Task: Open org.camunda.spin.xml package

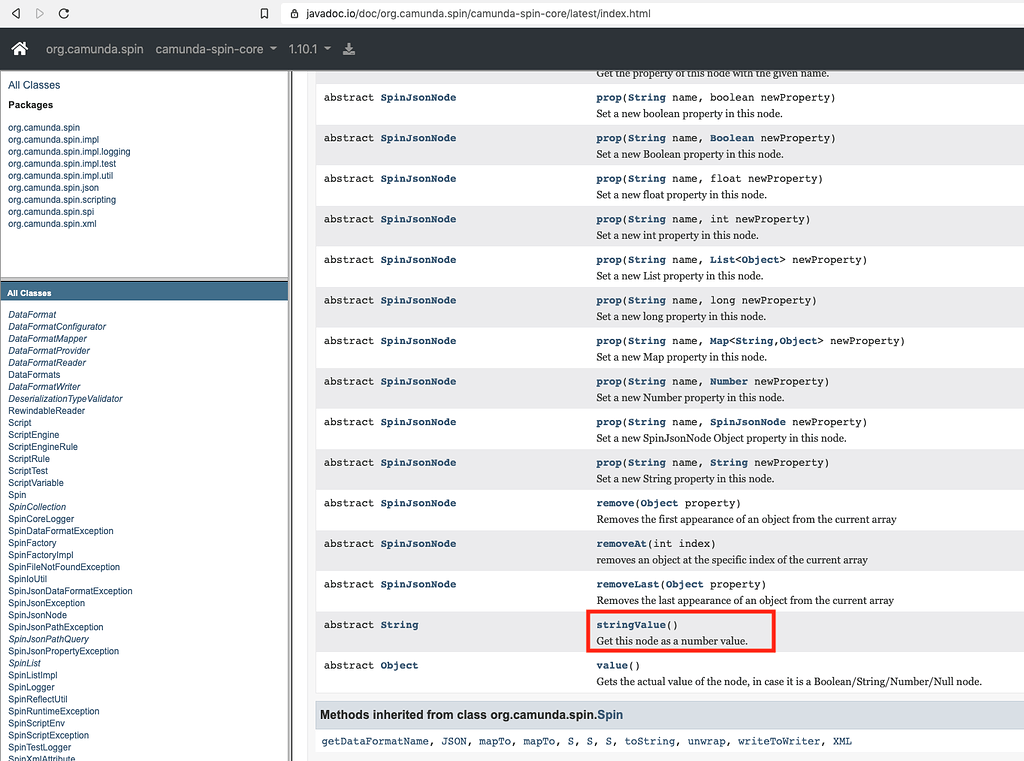Action: pos(52,223)
